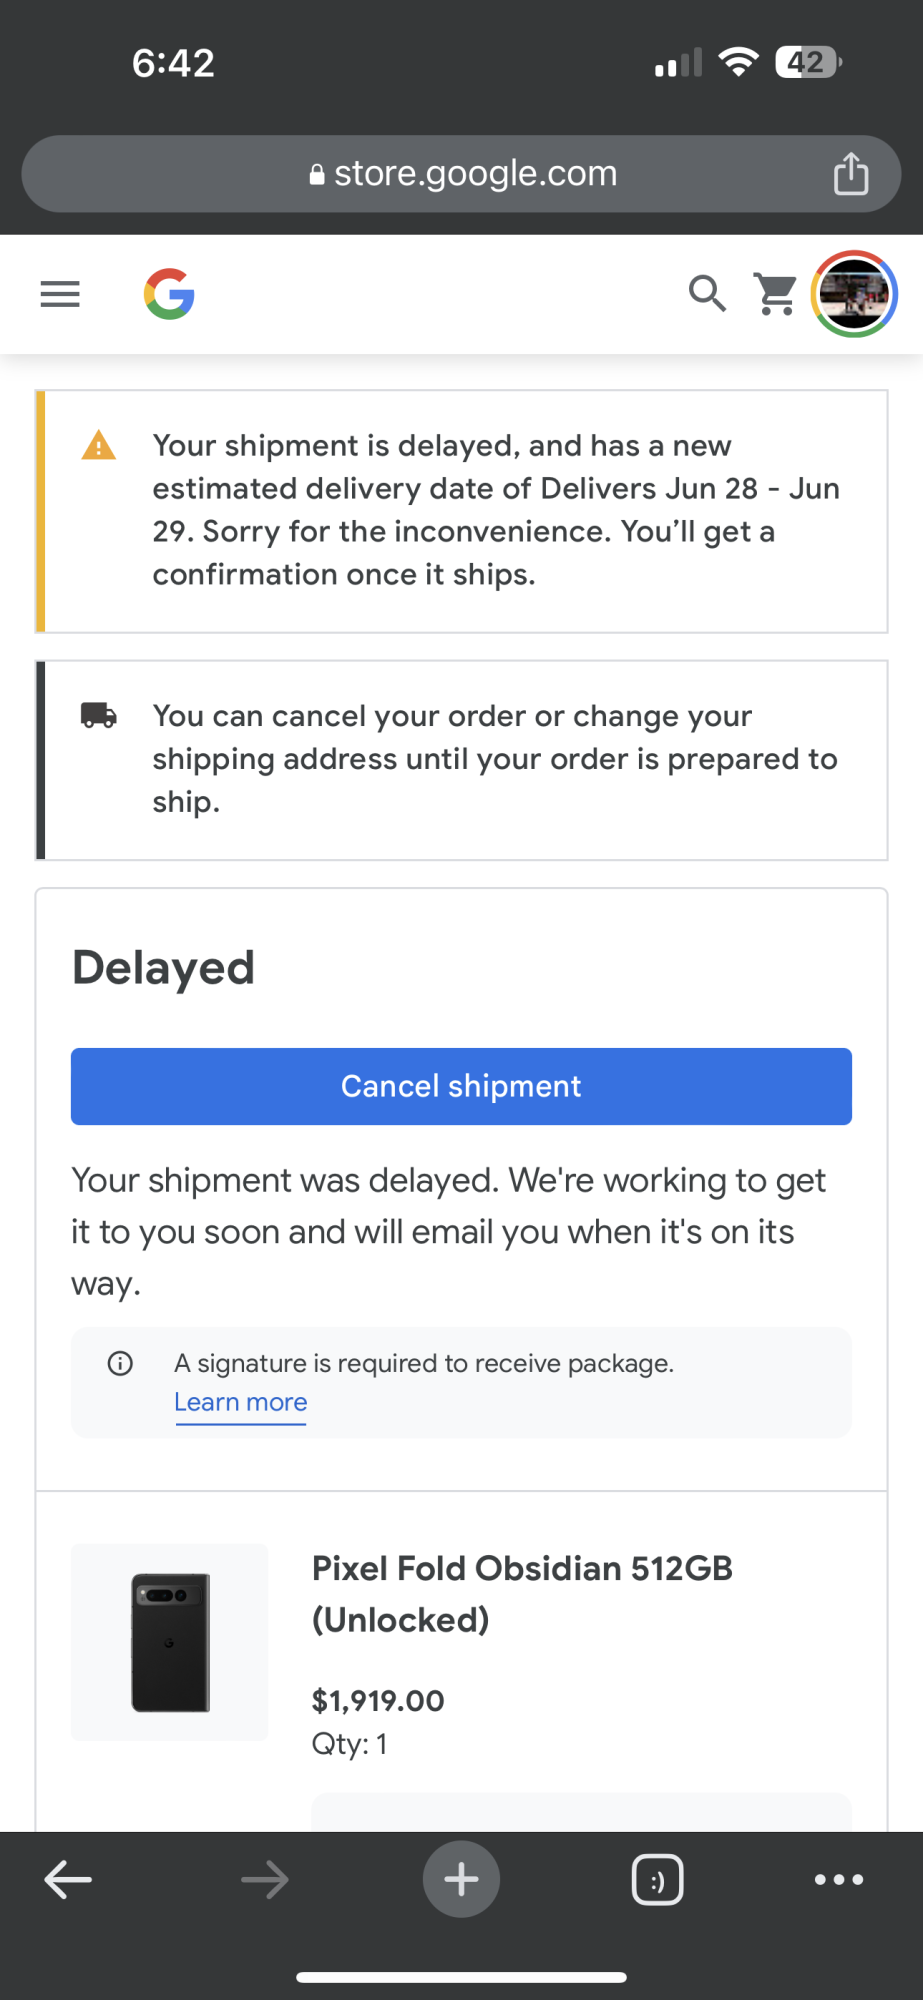This screenshot has width=923, height=2000.
Task: Open the shopping cart
Action: (776, 294)
